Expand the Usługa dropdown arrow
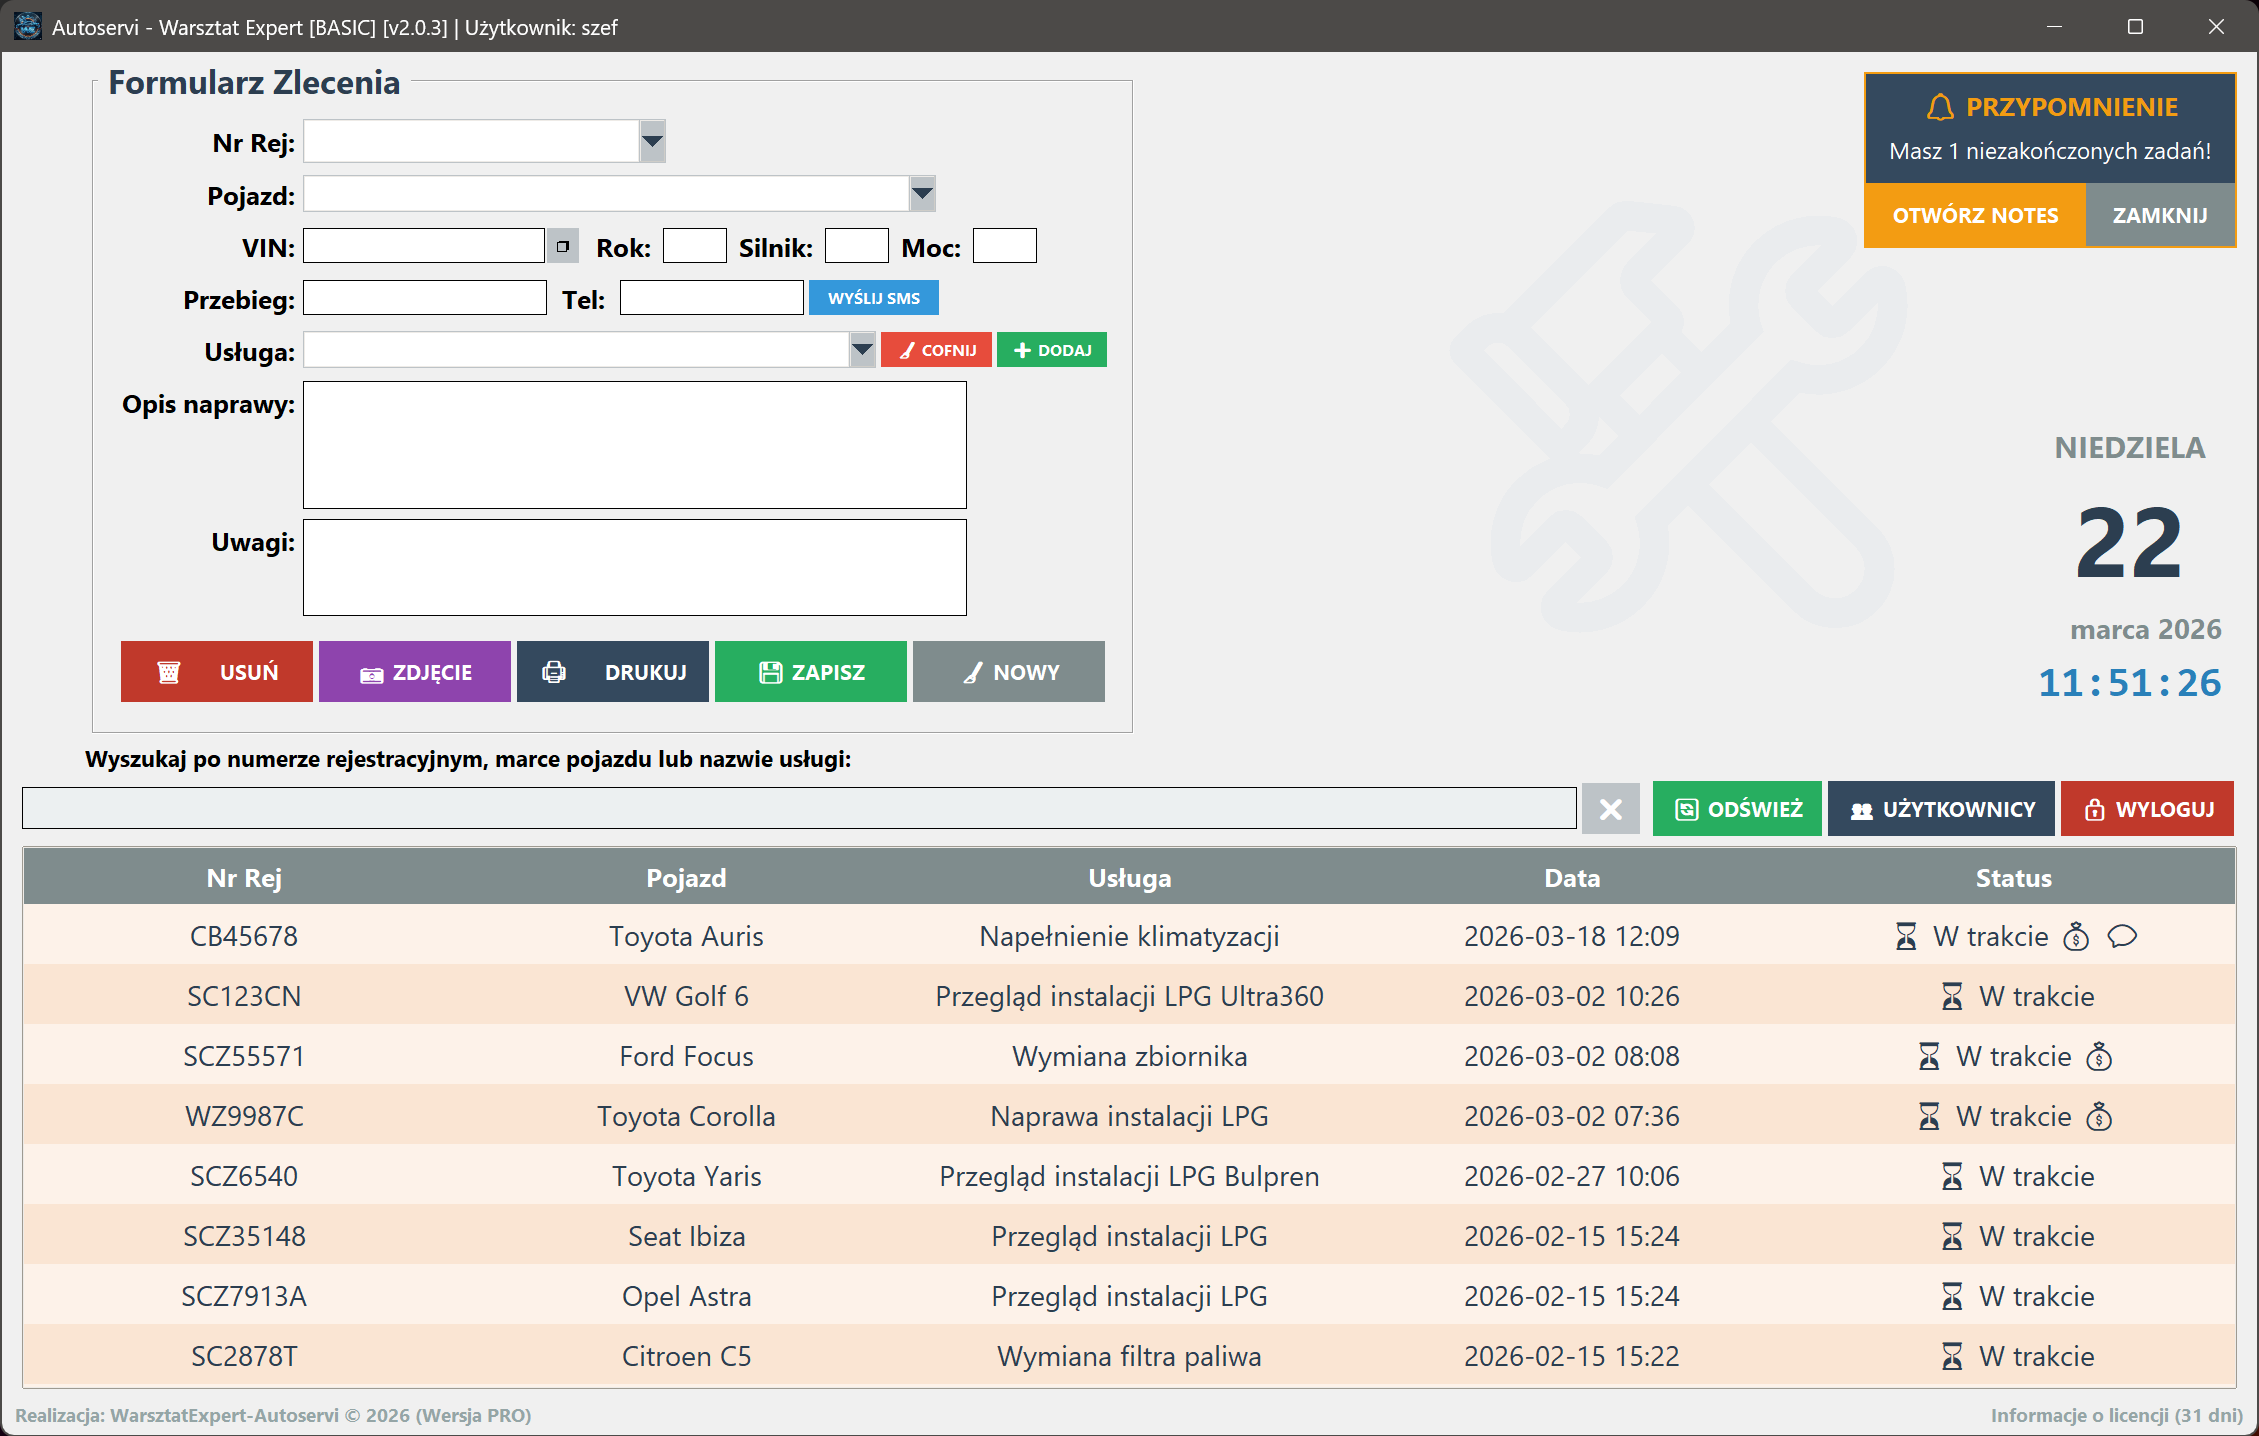 (x=862, y=350)
